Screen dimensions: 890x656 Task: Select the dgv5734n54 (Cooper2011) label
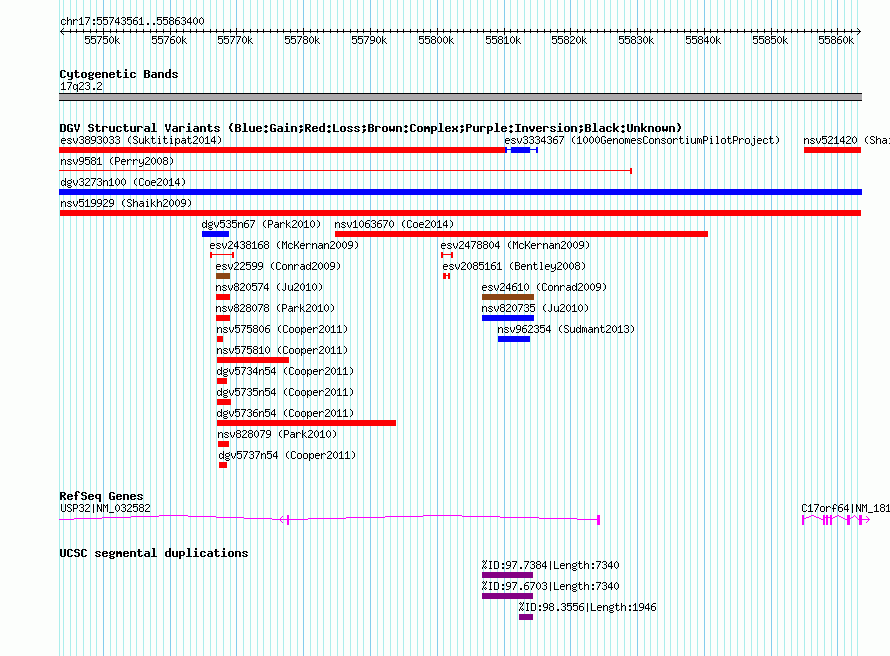click(x=285, y=371)
